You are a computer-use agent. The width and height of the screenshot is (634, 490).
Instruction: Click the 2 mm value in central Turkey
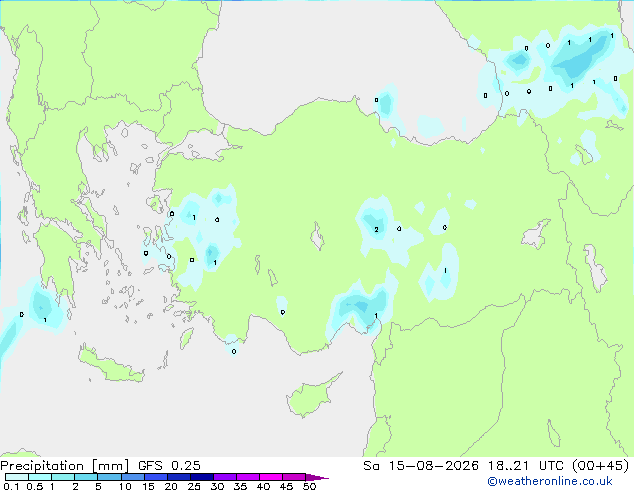pyautogui.click(x=376, y=230)
